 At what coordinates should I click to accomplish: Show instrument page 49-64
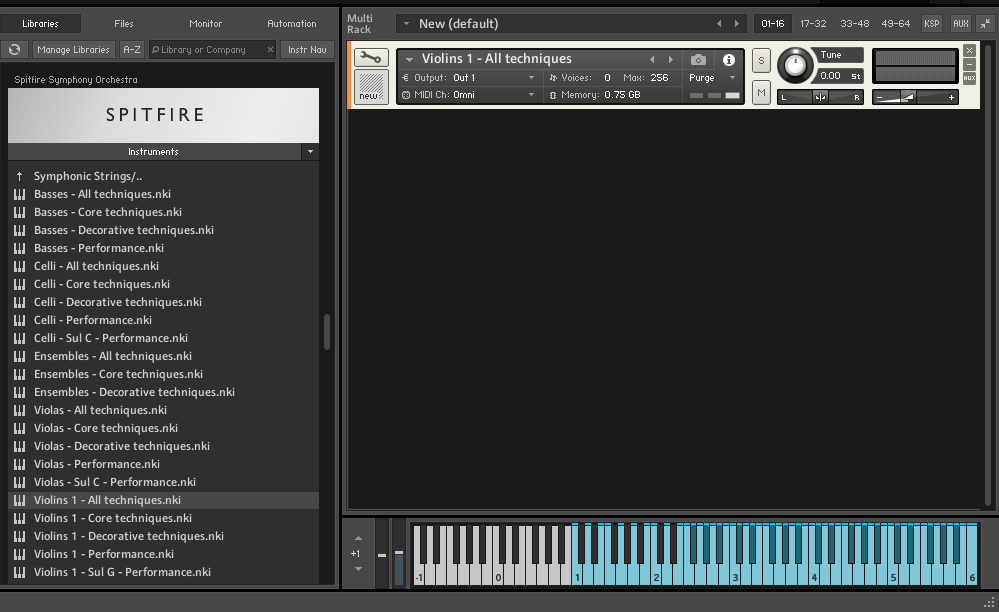(x=895, y=24)
